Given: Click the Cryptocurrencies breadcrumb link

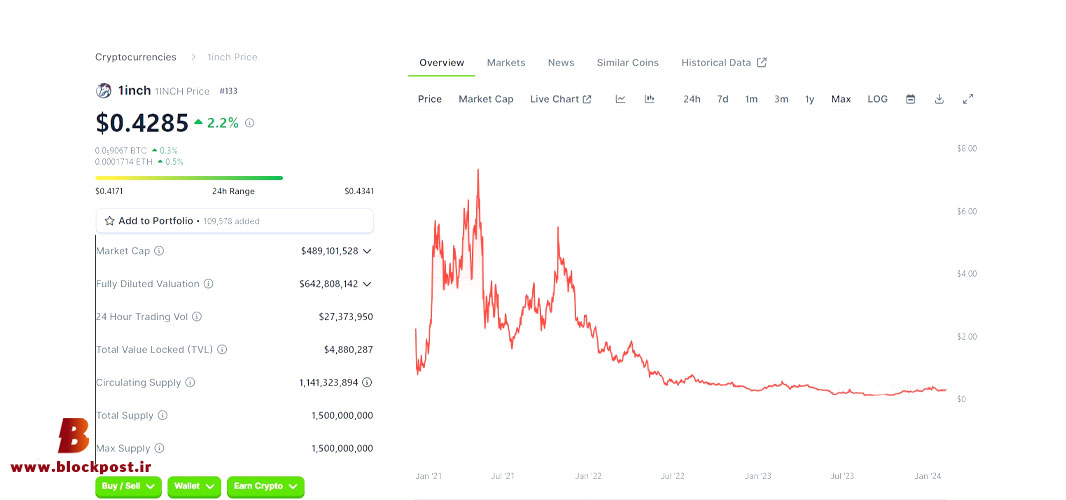Looking at the screenshot, I should 136,57.
